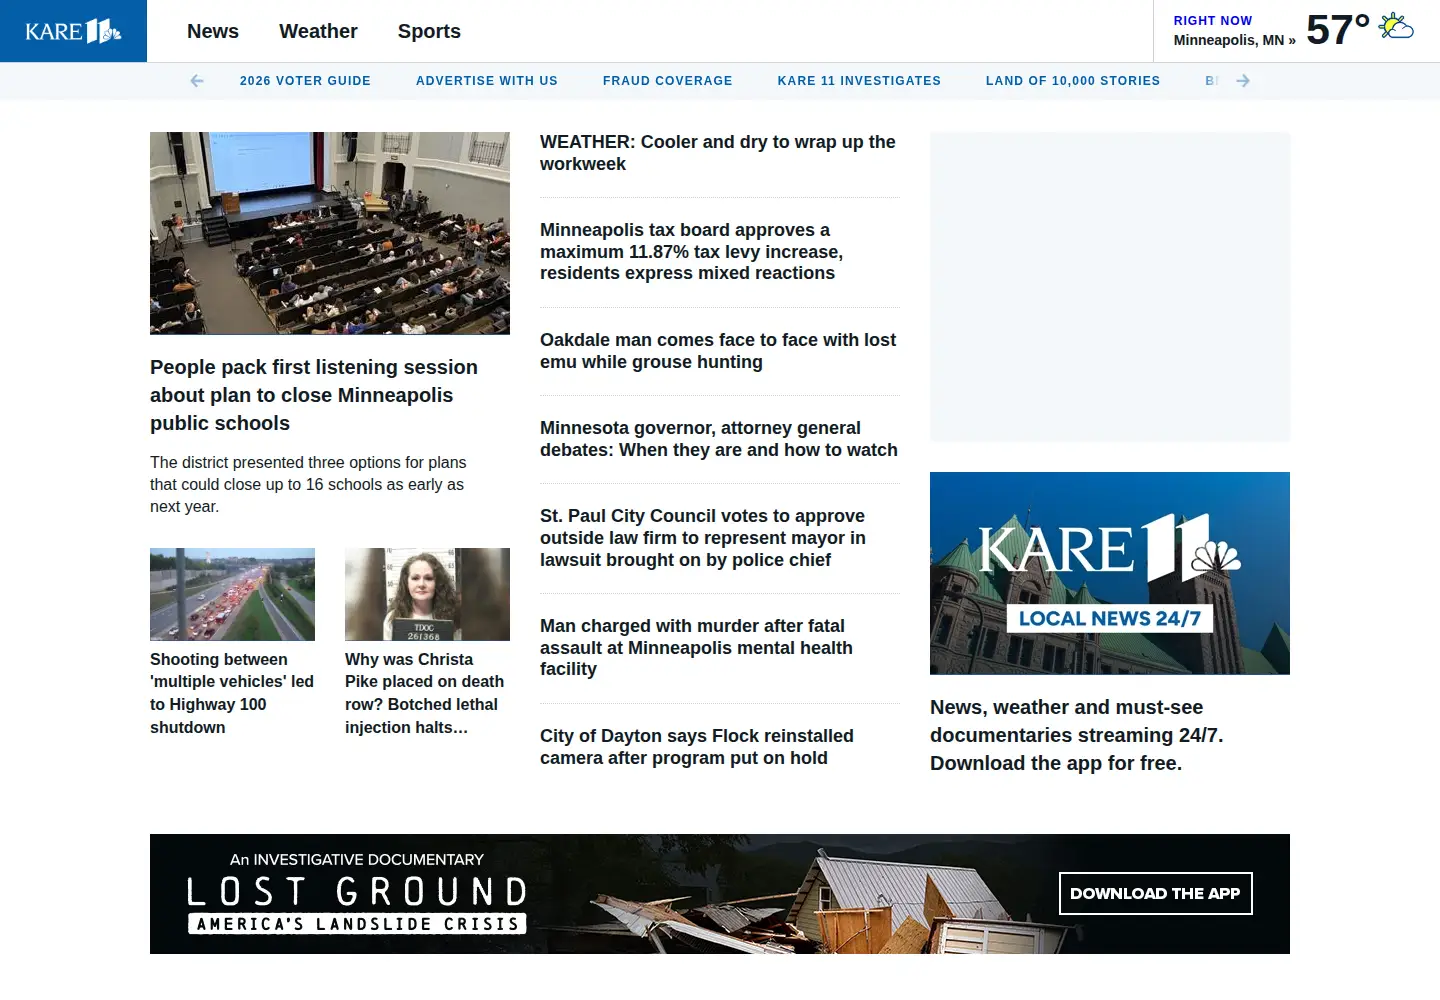The width and height of the screenshot is (1440, 1000).
Task: Open mental health facility murder charge story
Action: click(x=697, y=647)
